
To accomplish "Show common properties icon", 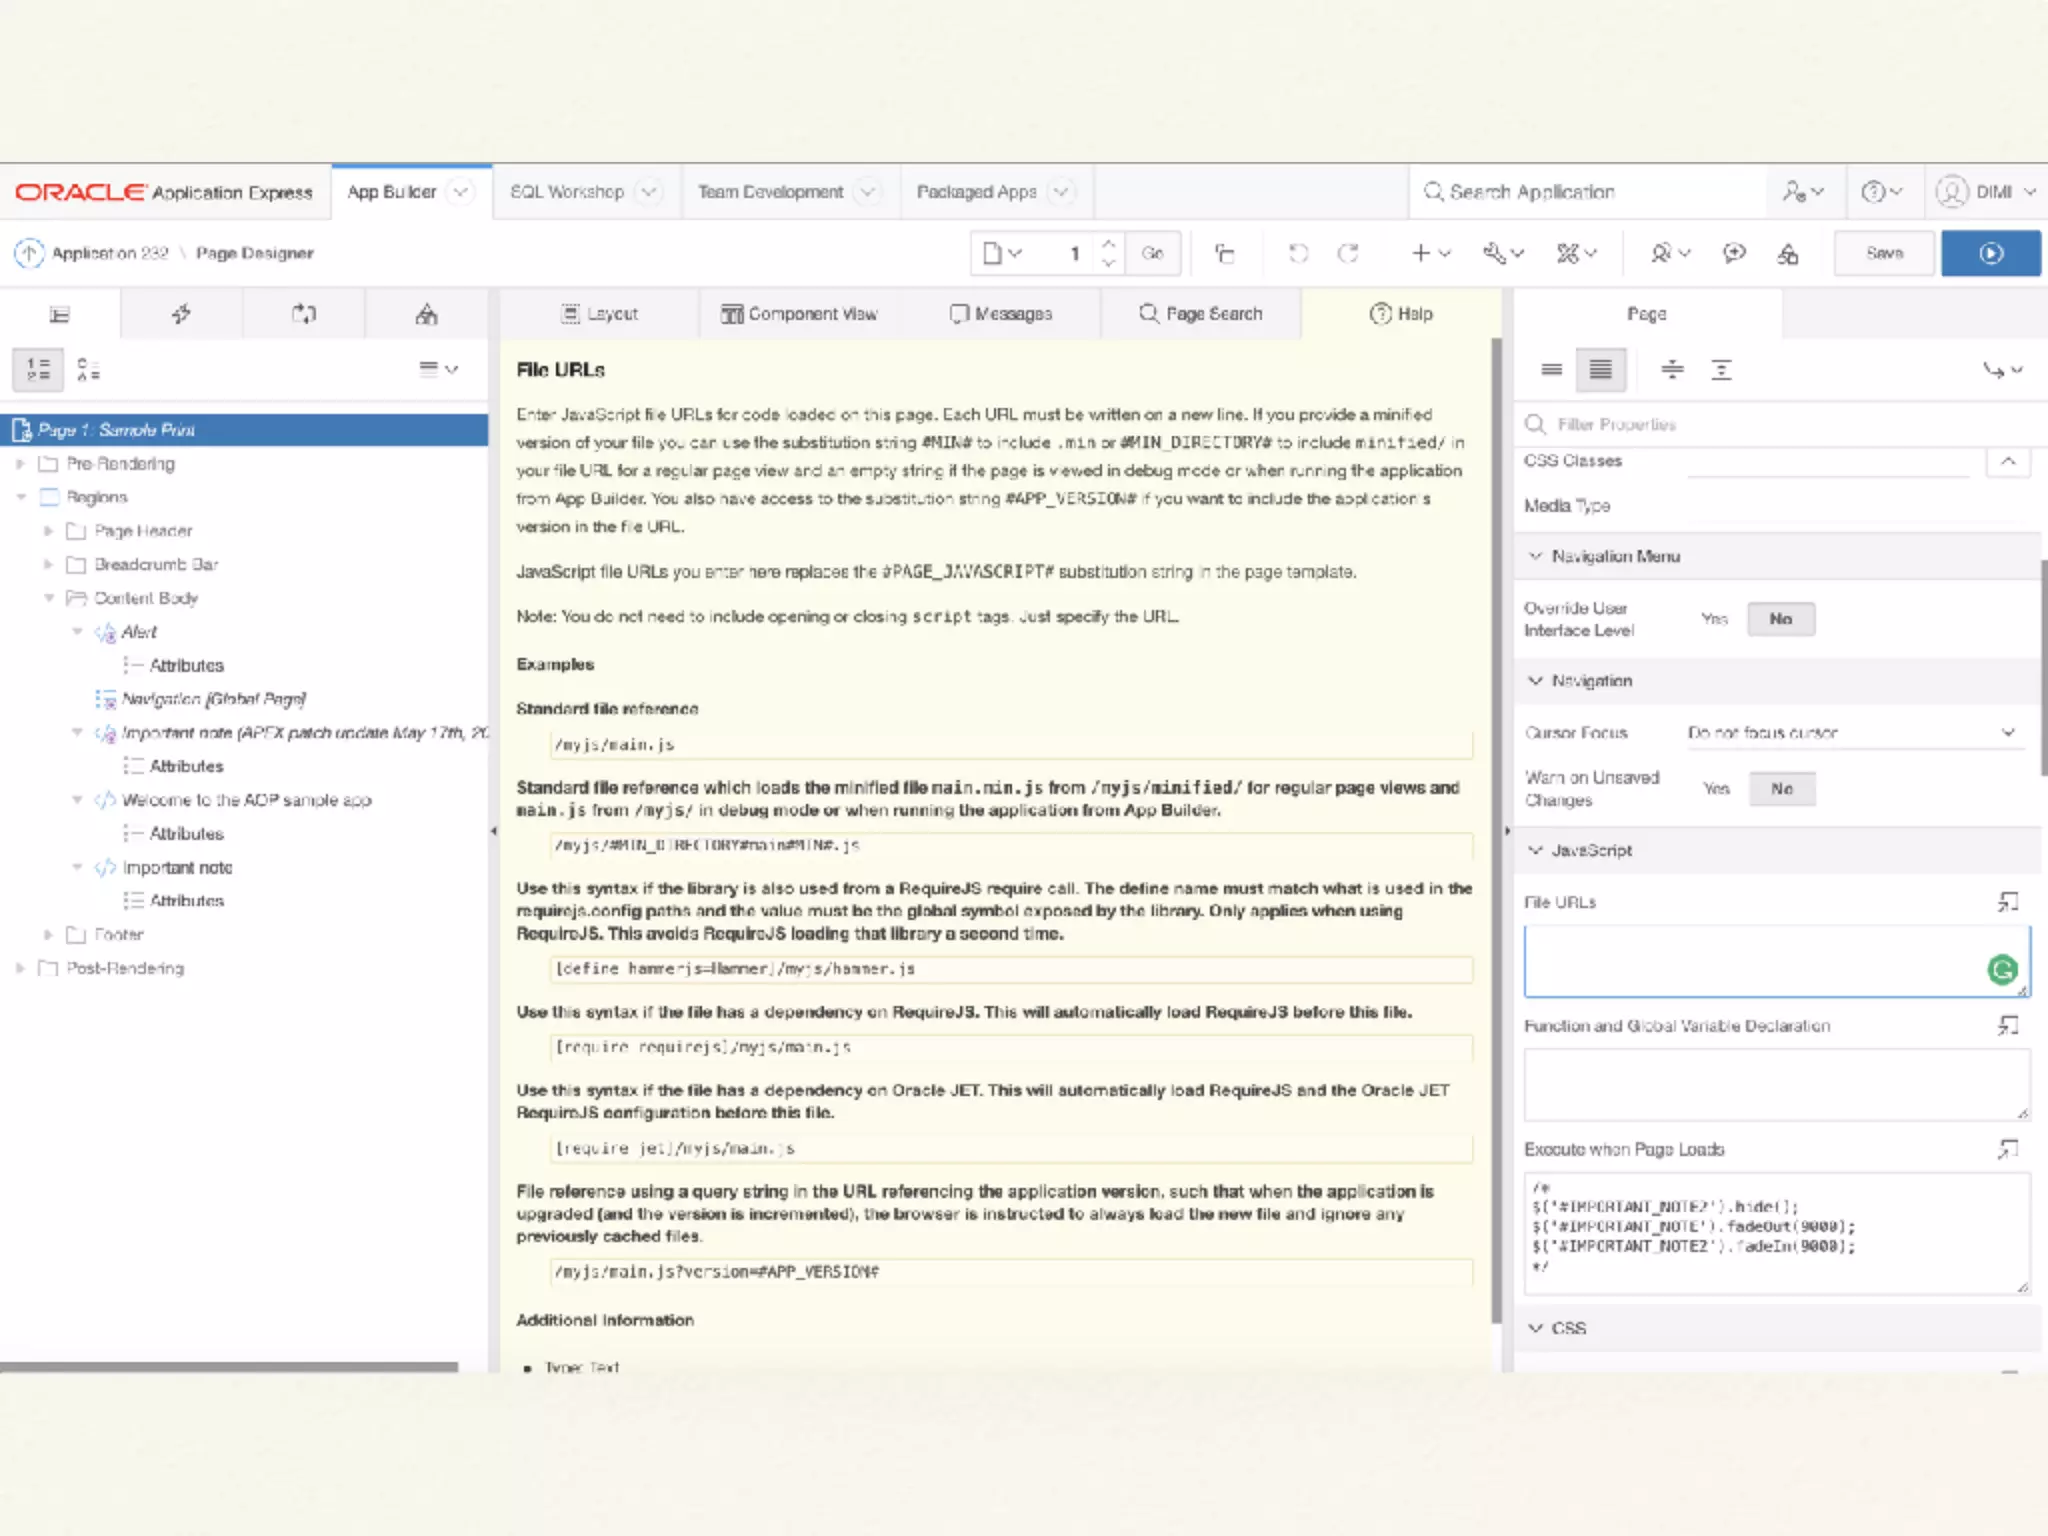I will (x=1551, y=370).
